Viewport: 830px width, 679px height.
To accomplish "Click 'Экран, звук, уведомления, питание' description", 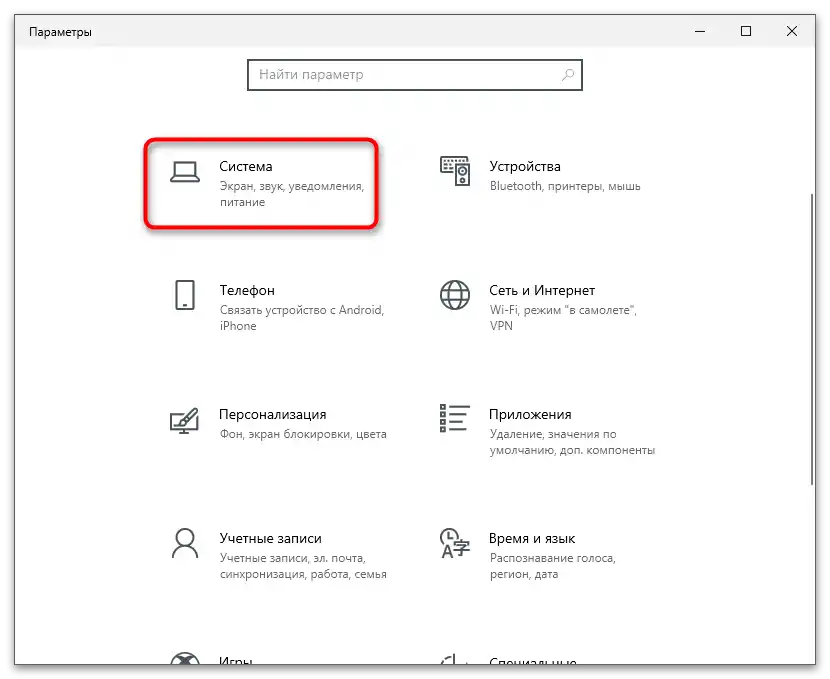I will (x=292, y=194).
